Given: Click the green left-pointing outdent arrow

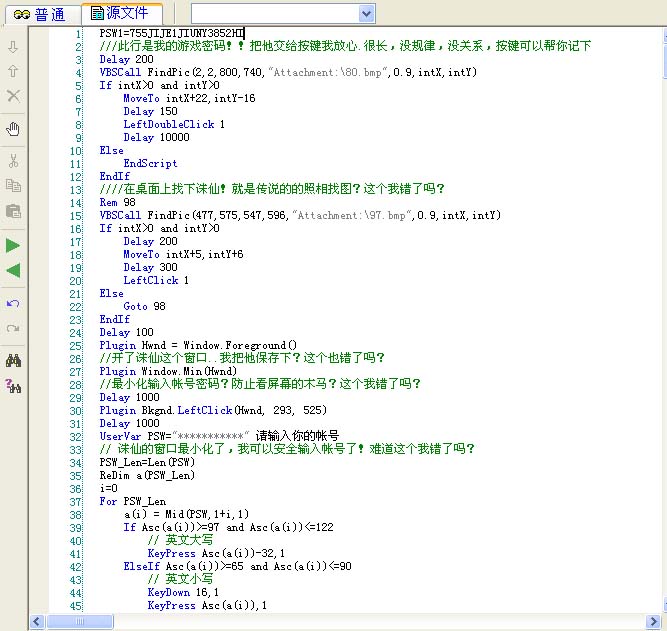Looking at the screenshot, I should click(13, 270).
